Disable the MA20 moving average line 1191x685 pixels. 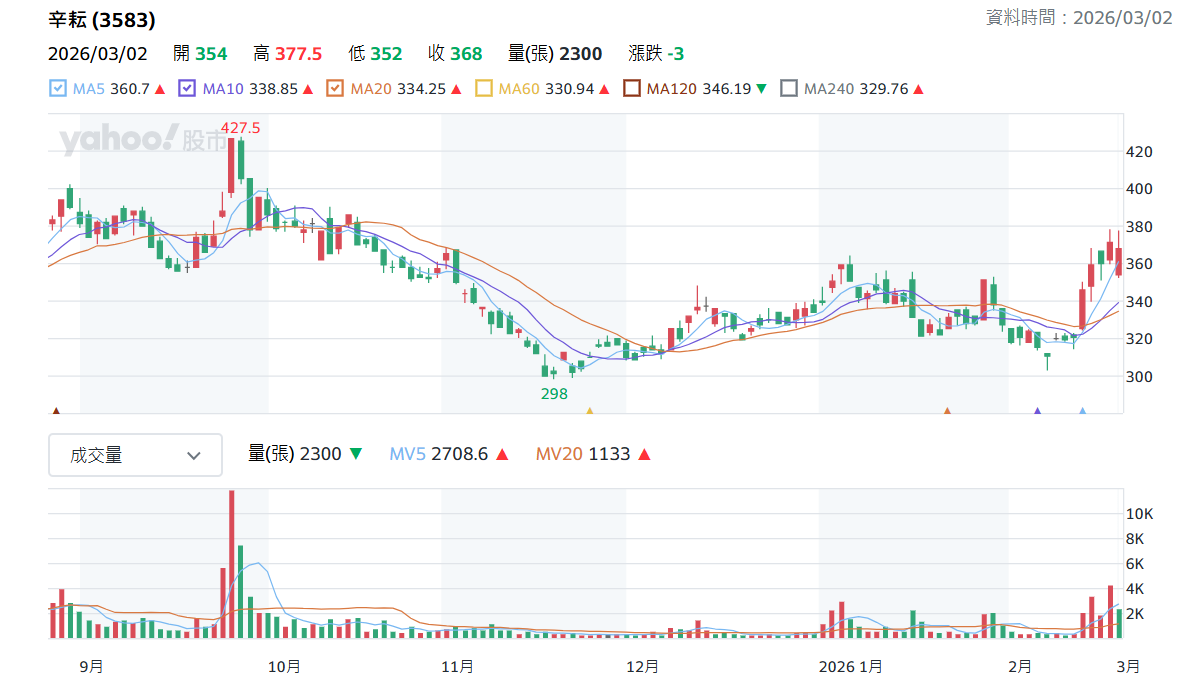coord(335,89)
